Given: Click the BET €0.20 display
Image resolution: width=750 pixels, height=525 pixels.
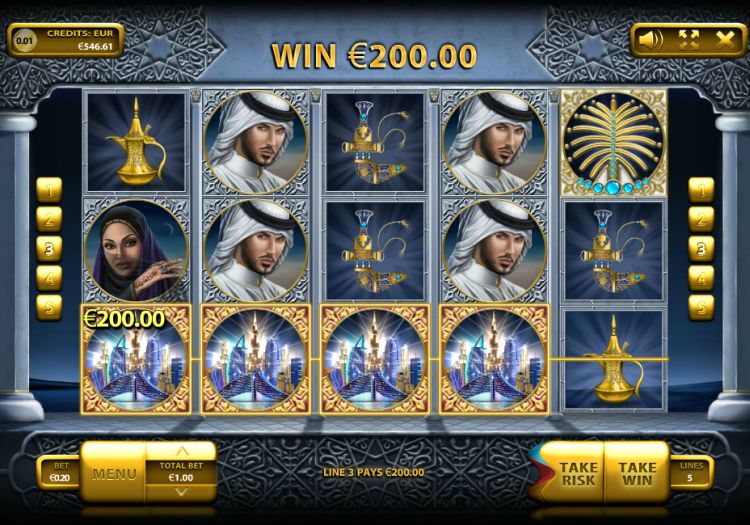Looking at the screenshot, I should coord(61,472).
